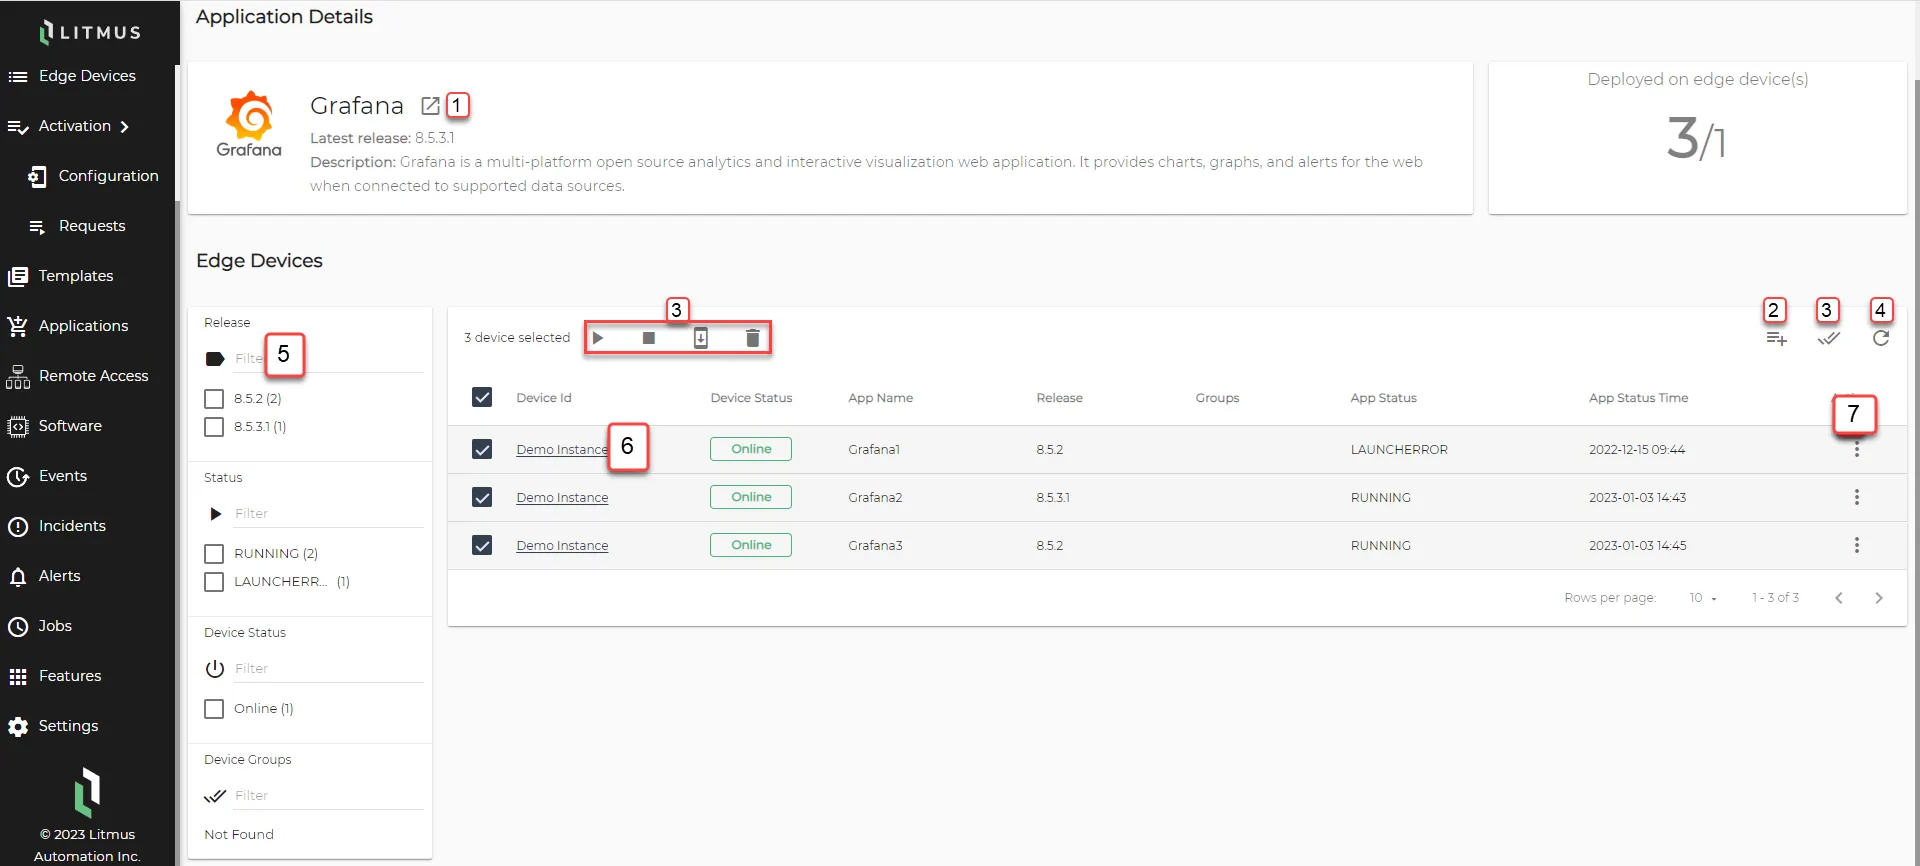
Task: Open actions menu for Grafana3 row
Action: [x=1857, y=545]
